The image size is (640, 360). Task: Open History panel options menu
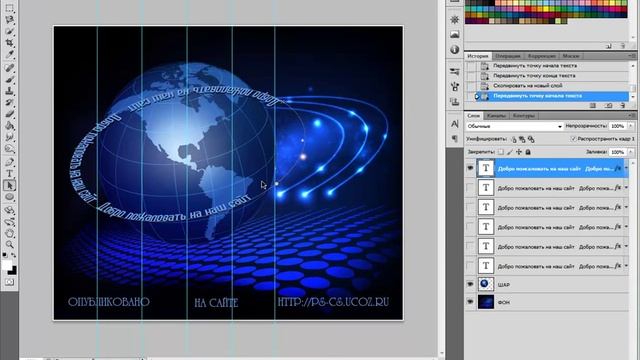(x=633, y=56)
